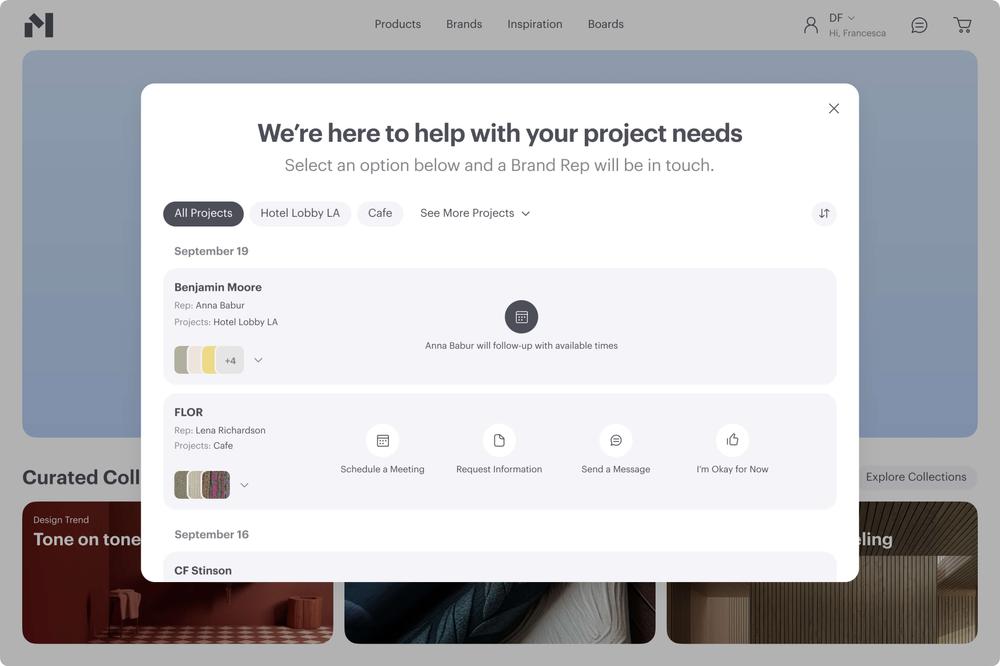Screen dimensions: 1000x666
Task: Click the pink patterned FLOR swatch
Action: coord(217,485)
